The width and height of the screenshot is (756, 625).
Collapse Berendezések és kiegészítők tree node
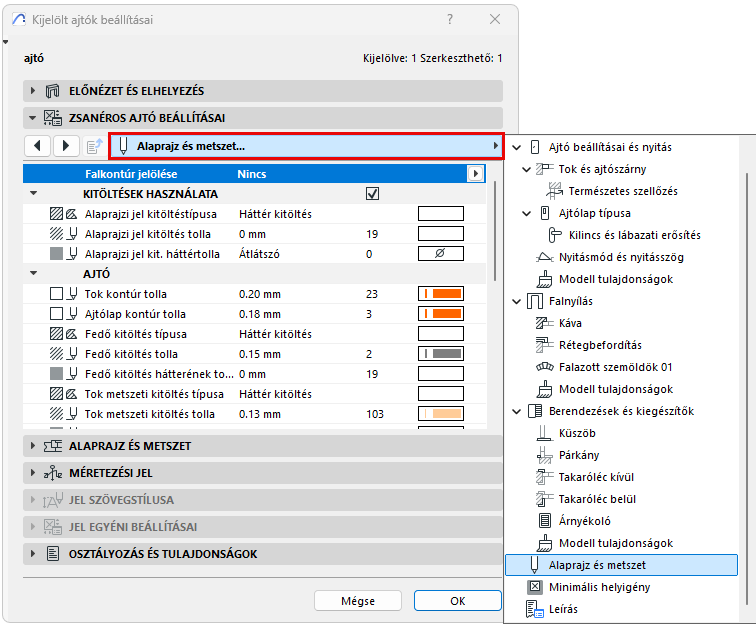coord(516,411)
